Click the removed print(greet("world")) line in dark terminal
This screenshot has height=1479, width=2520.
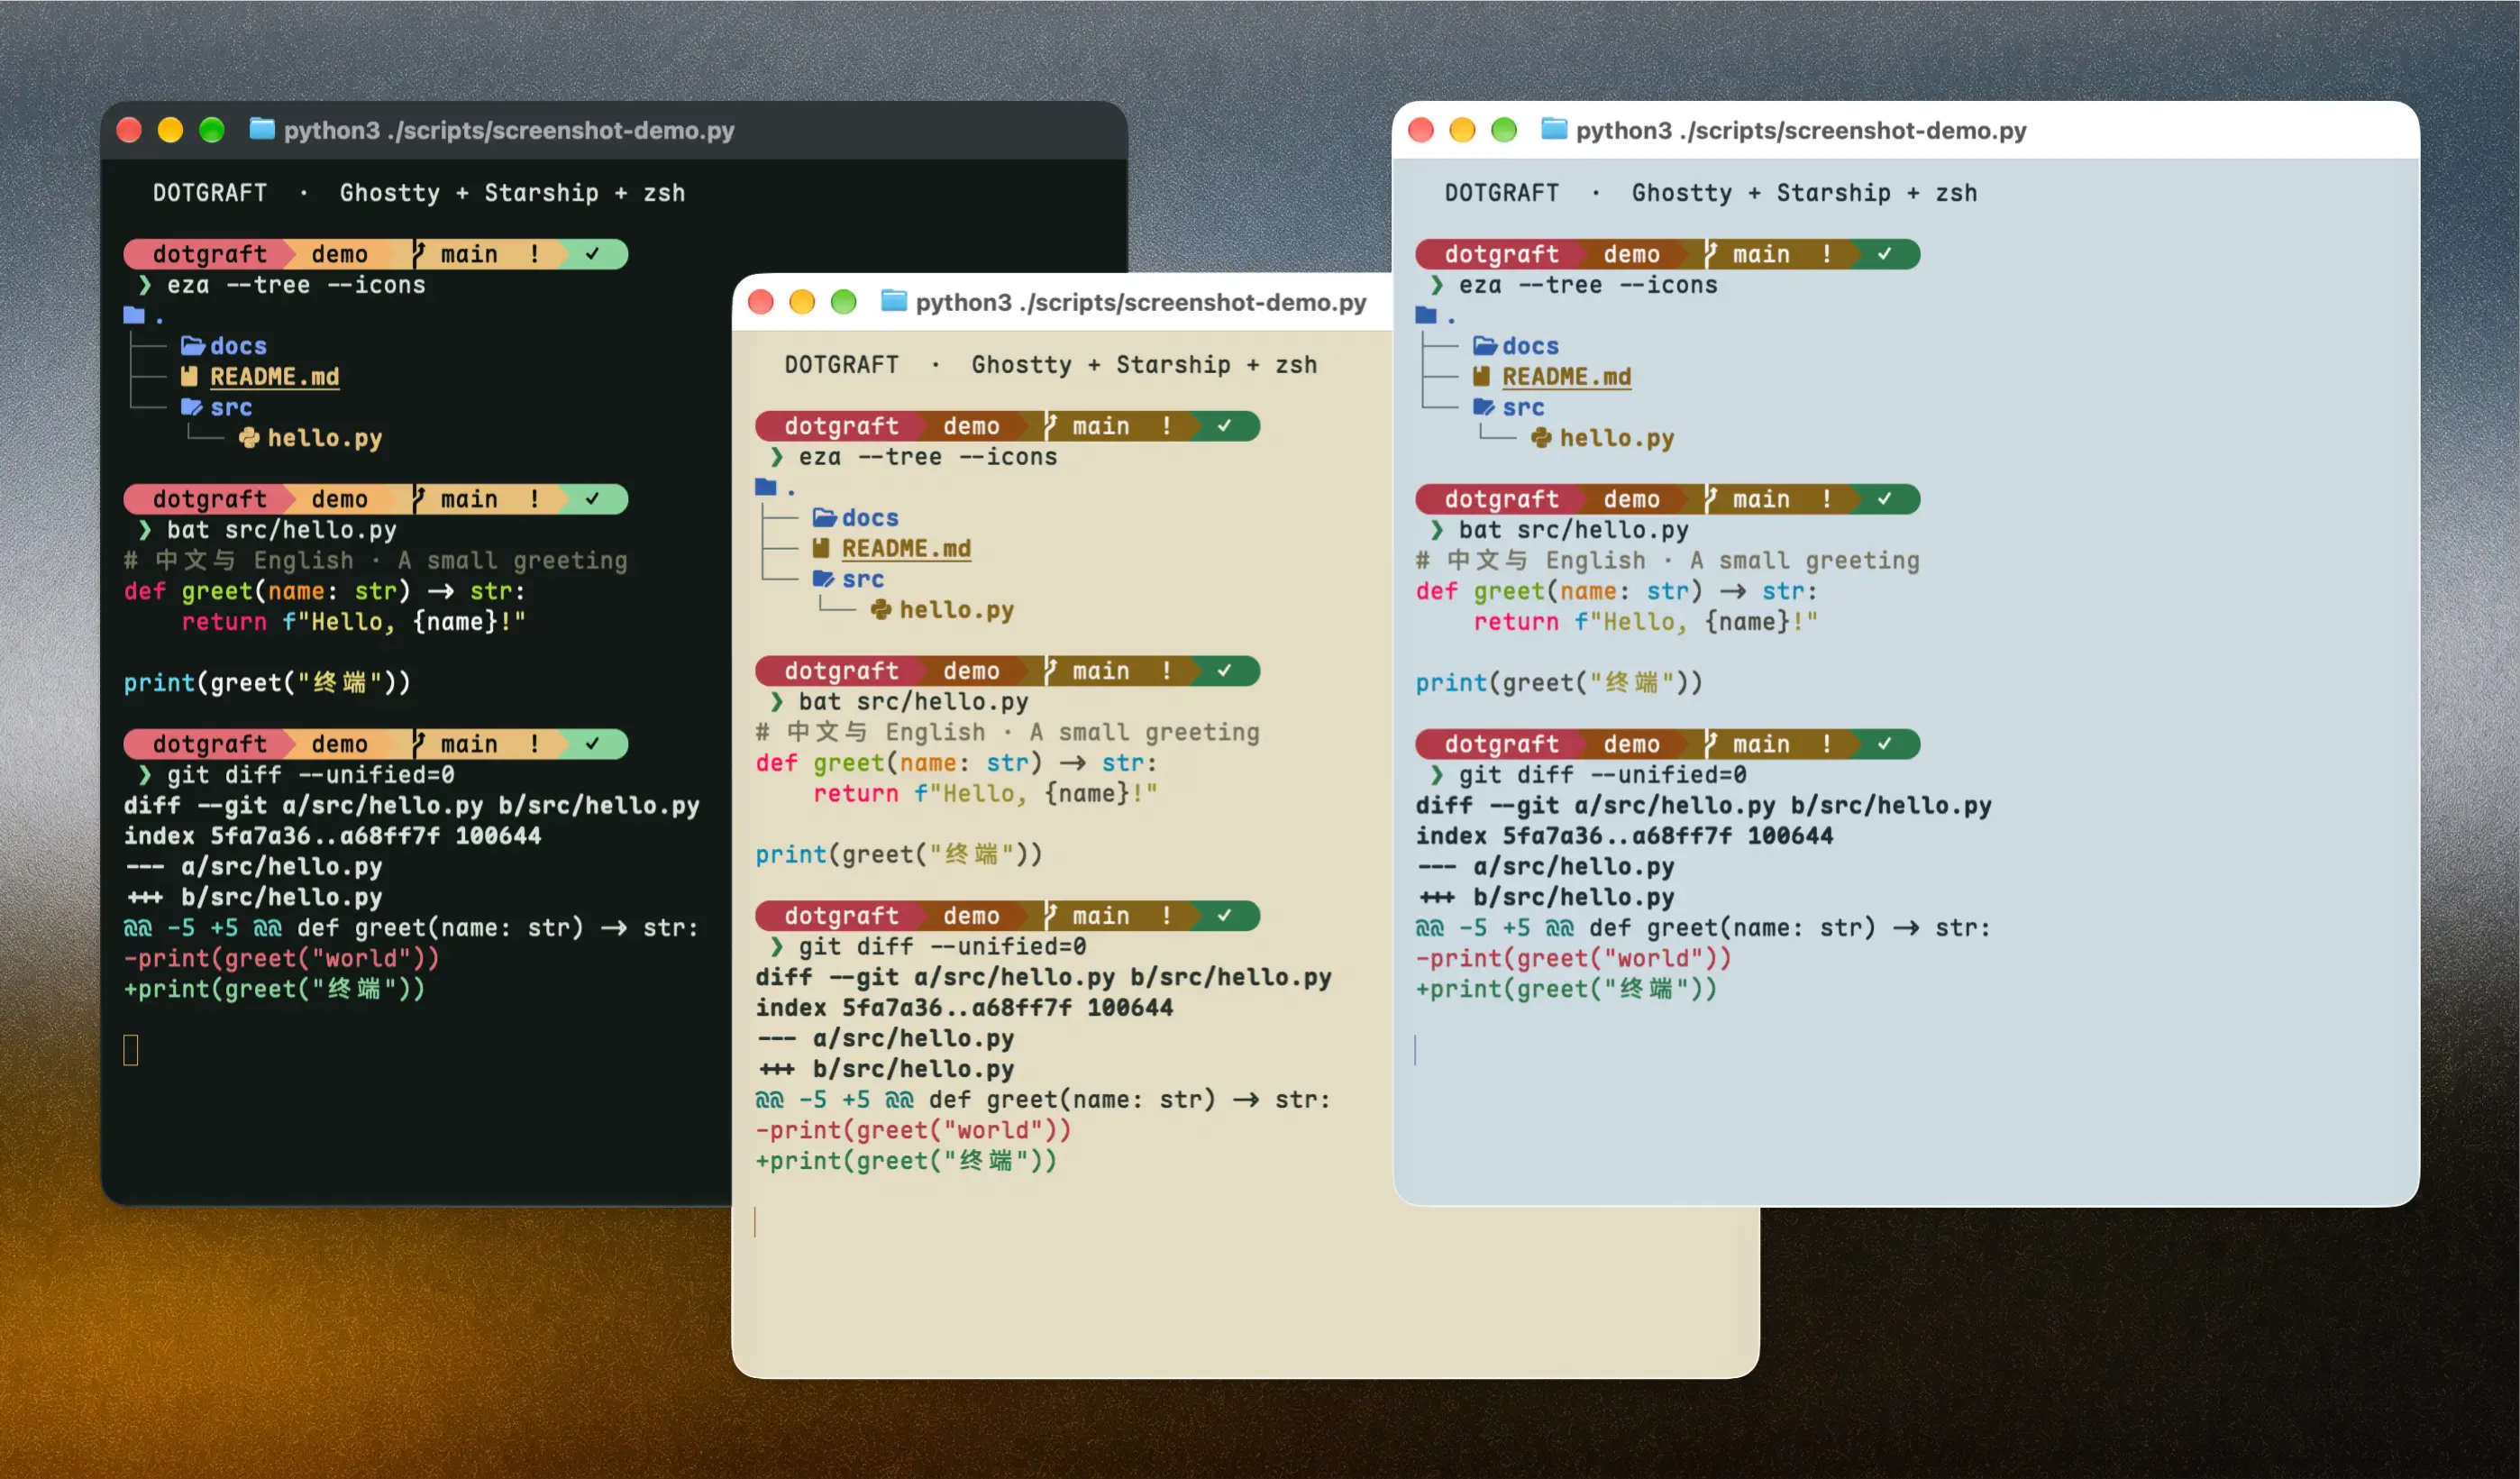[x=281, y=959]
